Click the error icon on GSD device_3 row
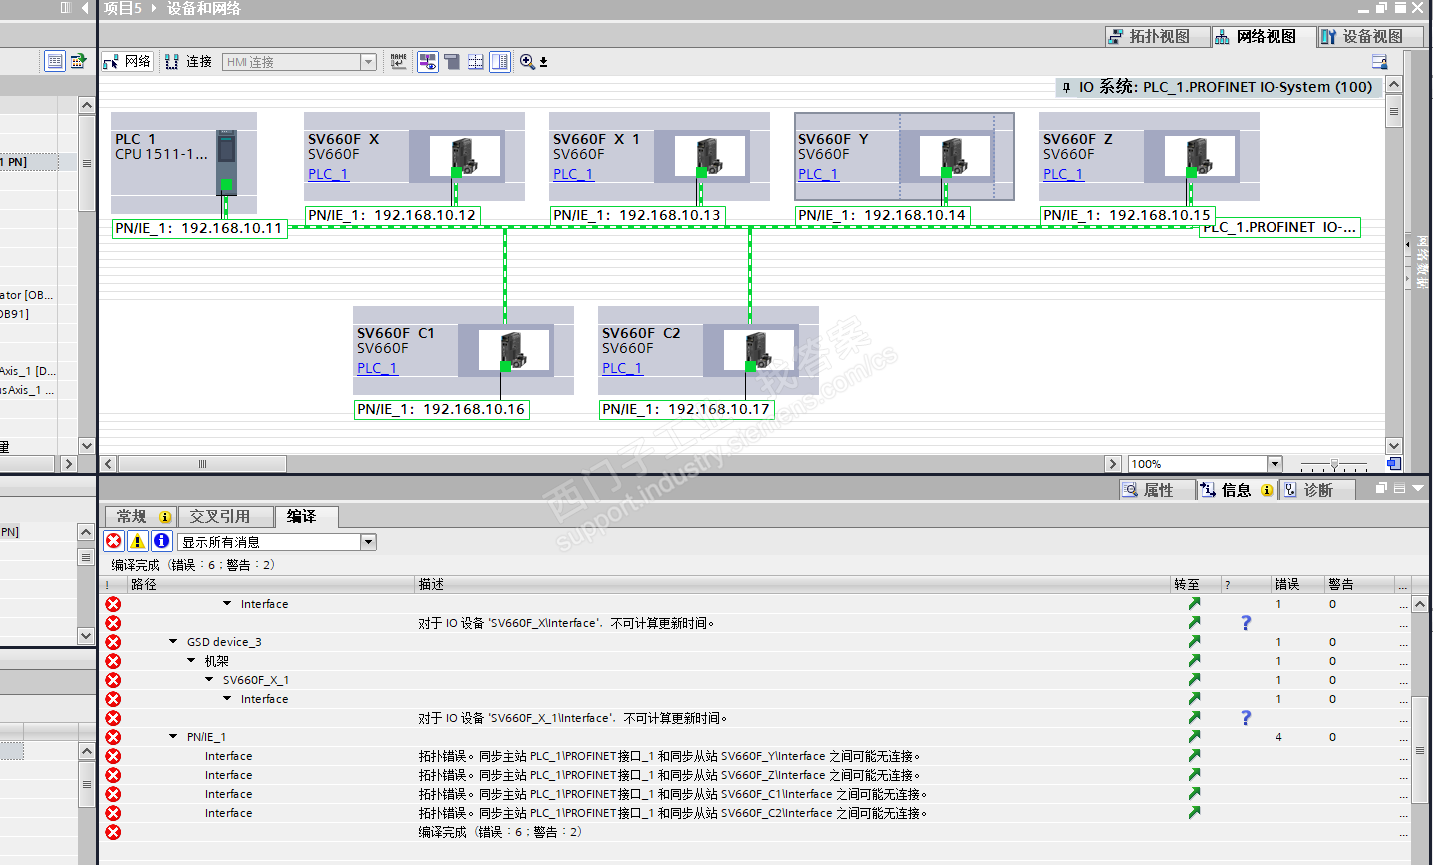This screenshot has height=865, width=1433. coord(113,642)
